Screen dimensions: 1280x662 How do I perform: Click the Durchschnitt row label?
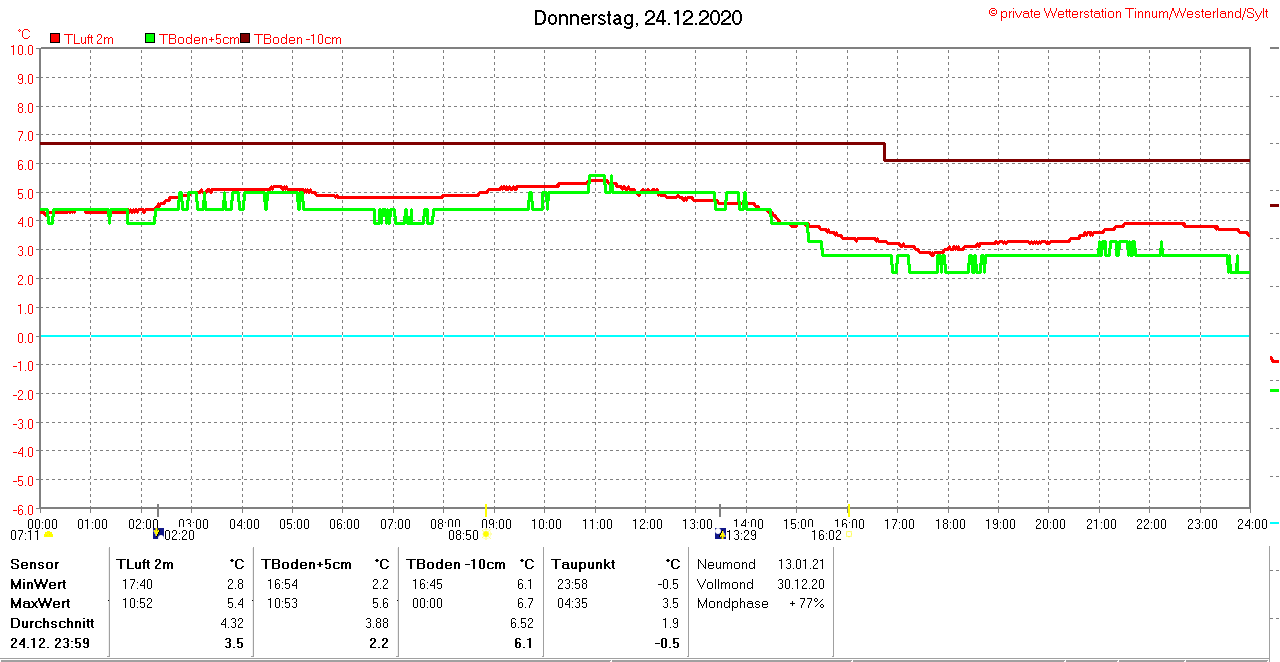[x=52, y=623]
